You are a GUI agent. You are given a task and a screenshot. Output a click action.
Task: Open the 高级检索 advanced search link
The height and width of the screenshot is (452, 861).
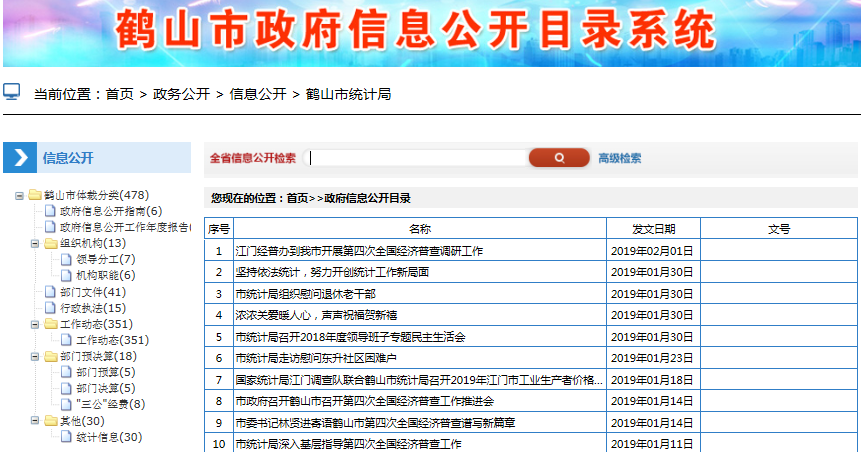pyautogui.click(x=619, y=158)
